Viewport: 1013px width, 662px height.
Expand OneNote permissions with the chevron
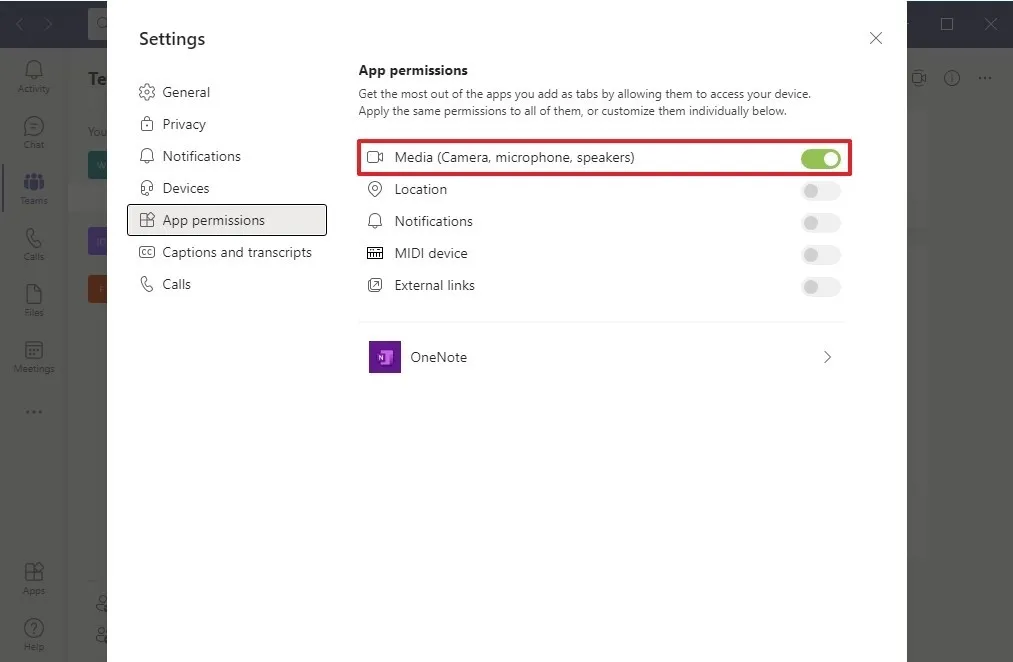(828, 357)
